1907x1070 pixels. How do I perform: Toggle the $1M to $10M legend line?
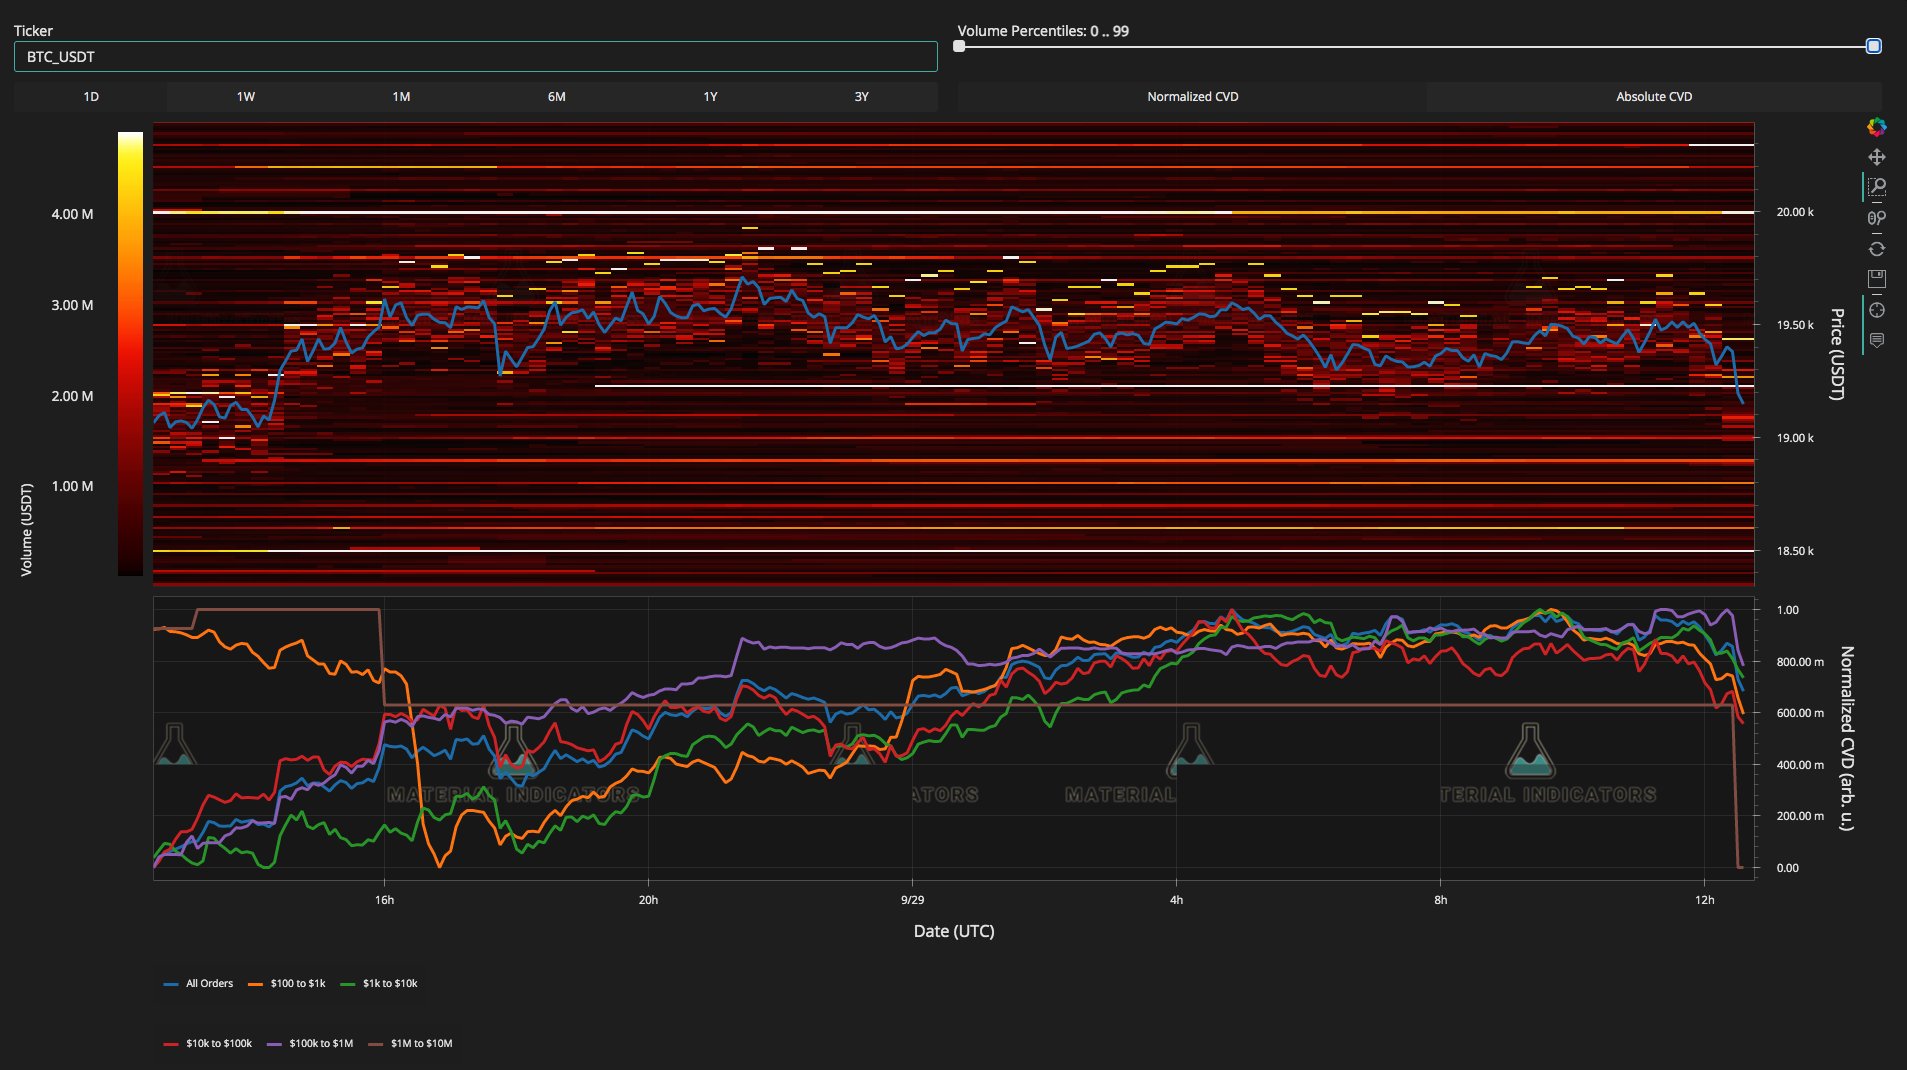tap(420, 1044)
